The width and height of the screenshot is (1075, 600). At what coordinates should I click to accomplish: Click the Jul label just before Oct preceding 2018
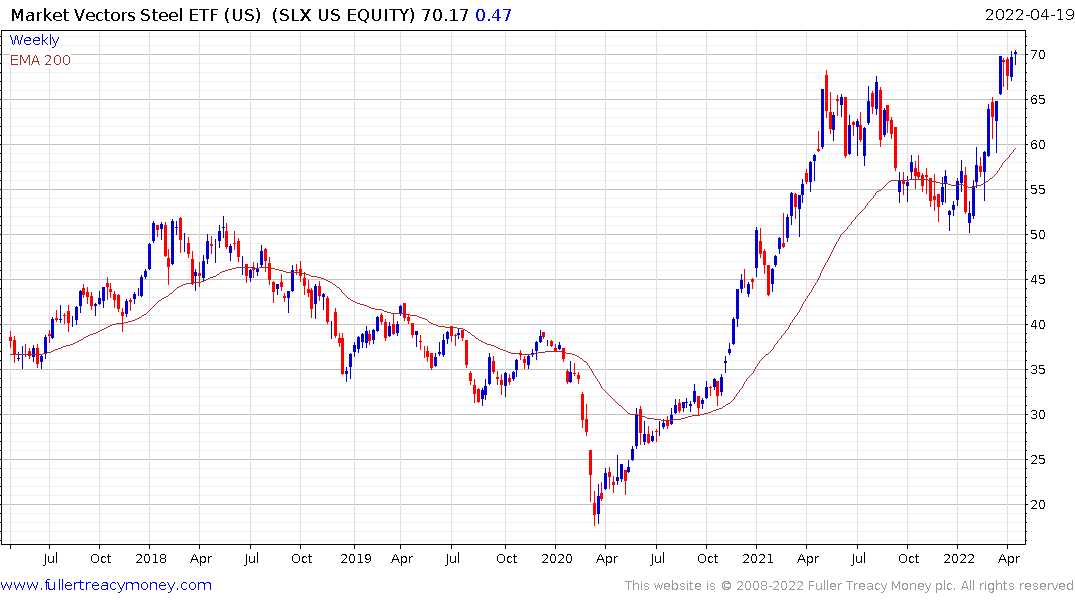click(50, 559)
